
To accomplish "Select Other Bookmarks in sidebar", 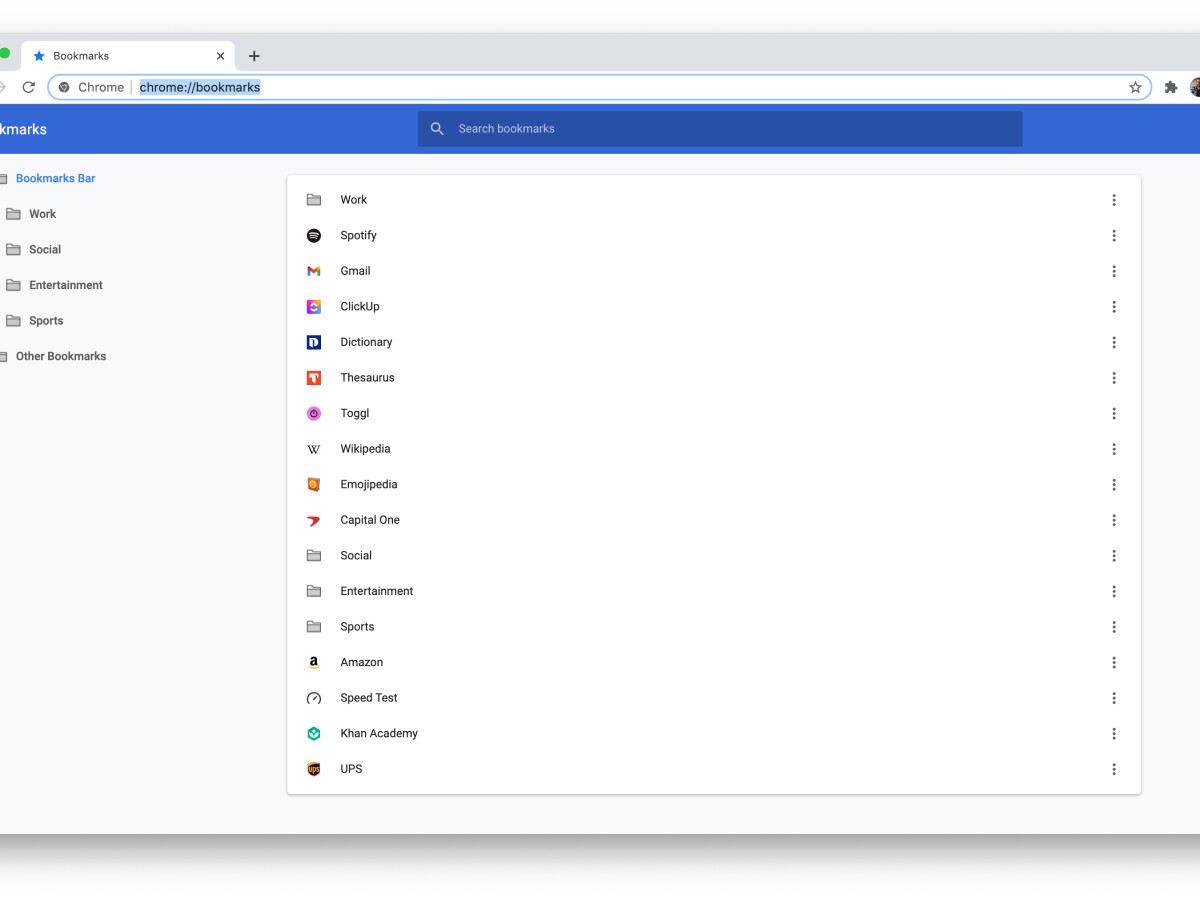I will coord(60,356).
